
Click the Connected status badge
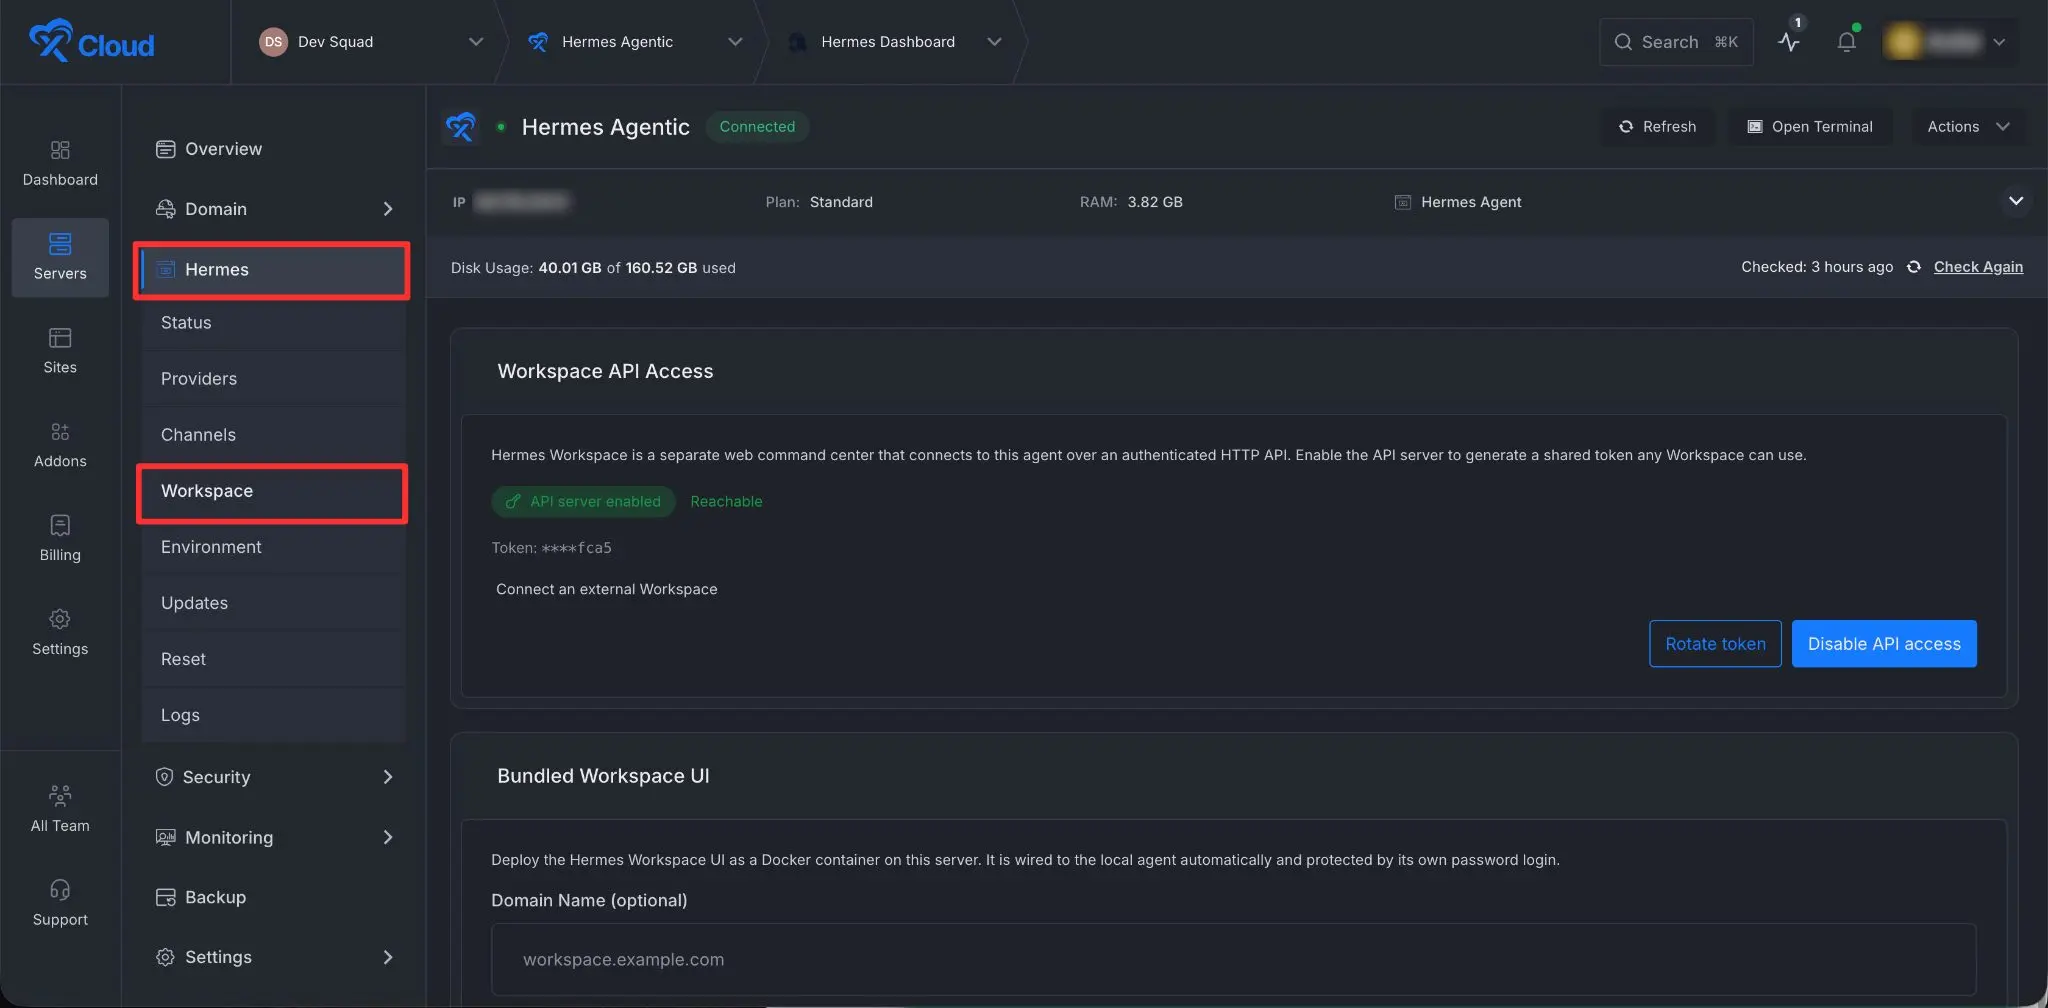(x=757, y=127)
